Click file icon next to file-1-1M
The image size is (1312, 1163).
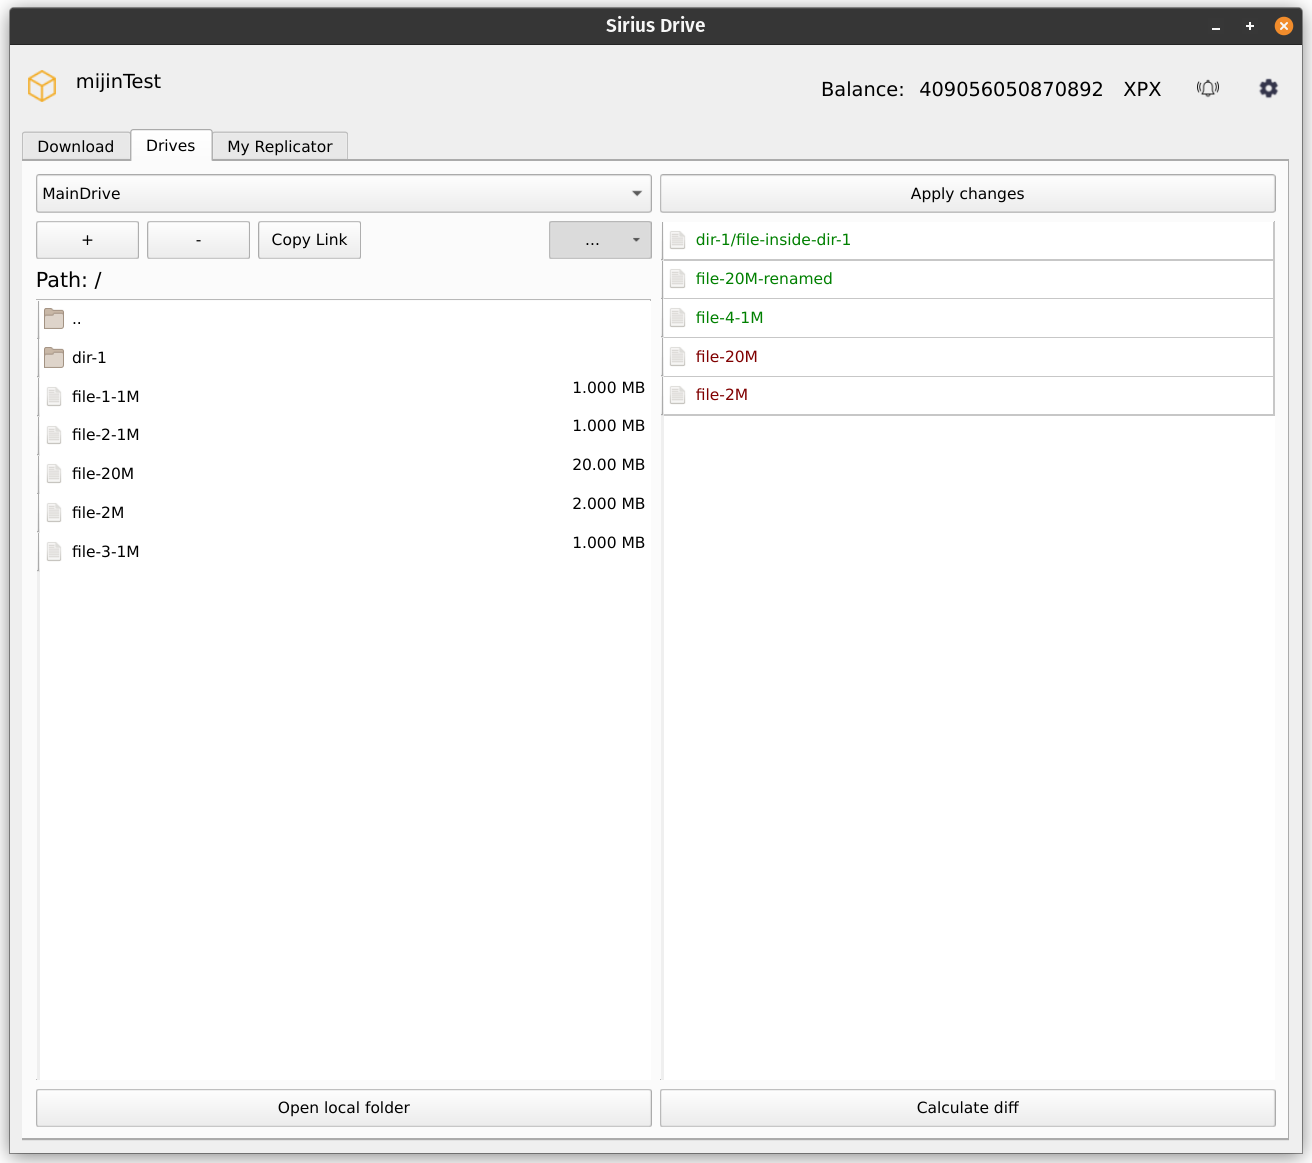pos(54,396)
